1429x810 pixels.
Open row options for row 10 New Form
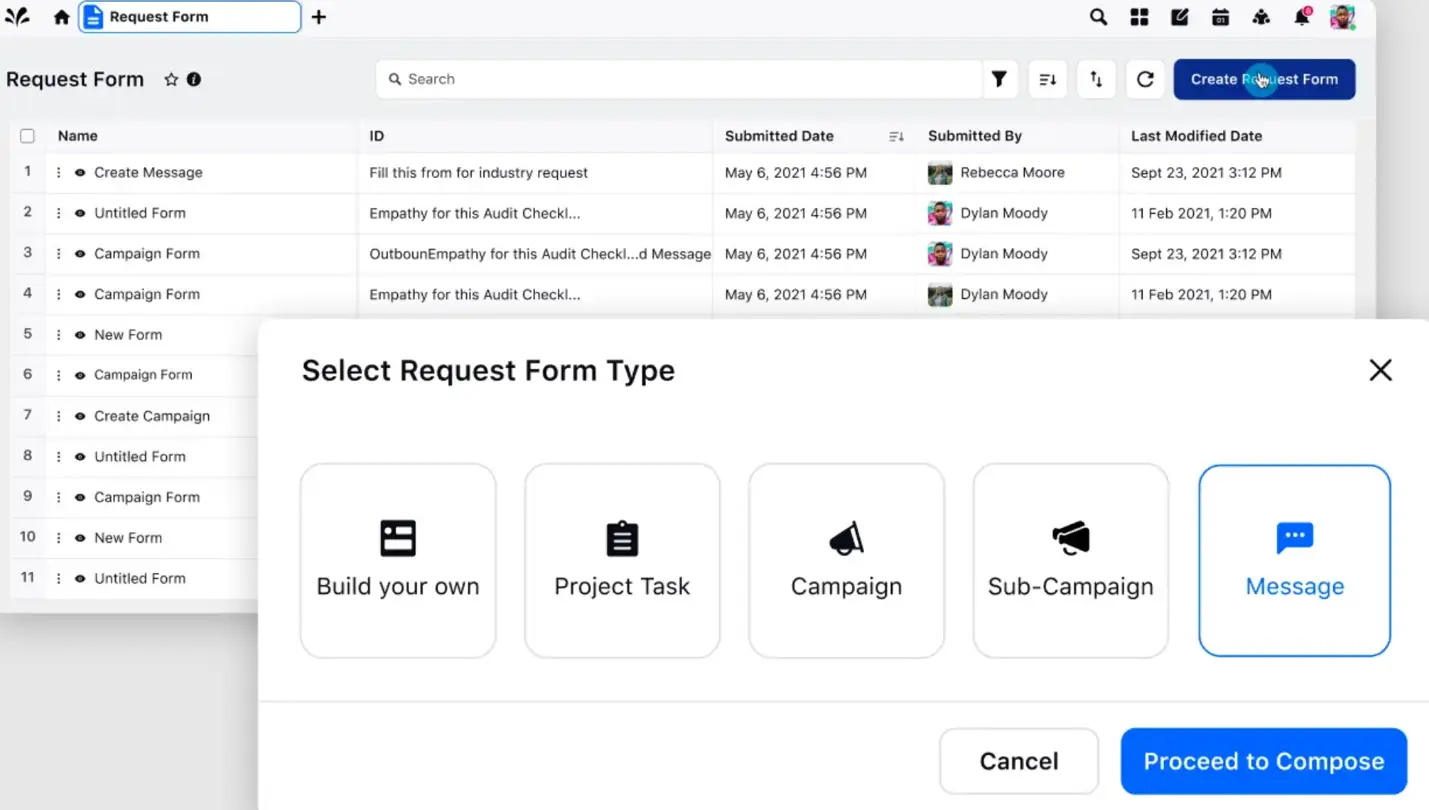point(59,538)
